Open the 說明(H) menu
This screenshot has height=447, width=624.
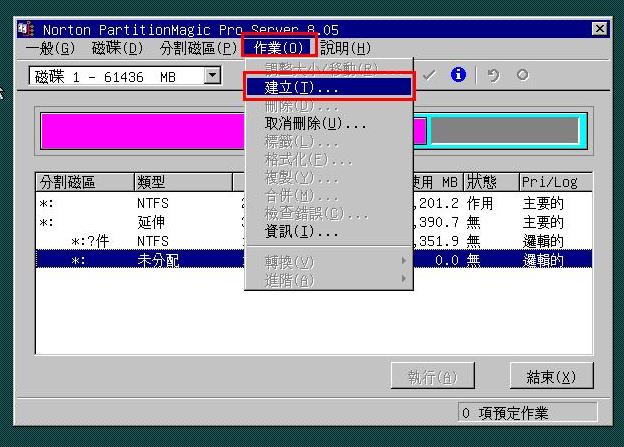(x=345, y=48)
